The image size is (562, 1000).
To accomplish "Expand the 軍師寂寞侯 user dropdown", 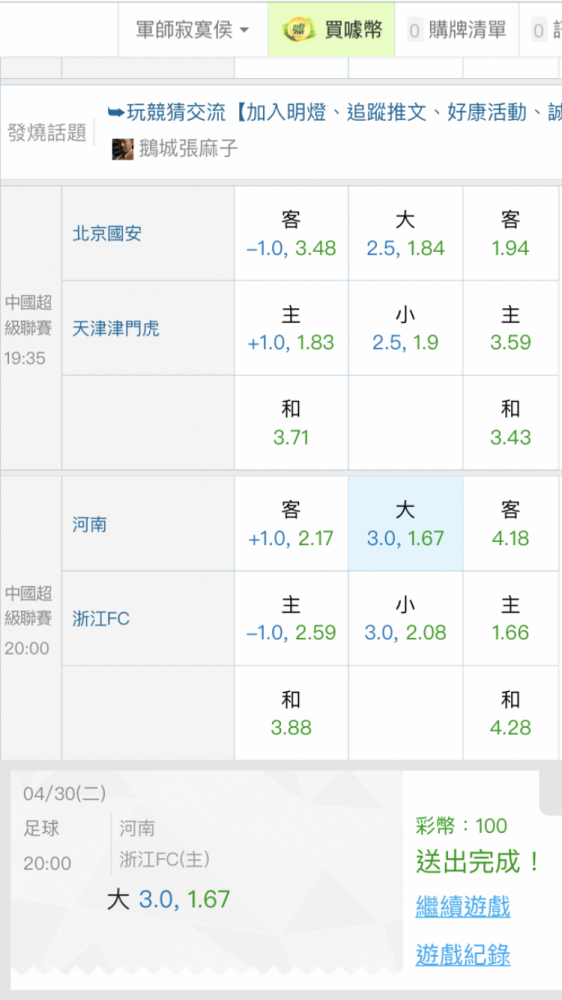I will click(193, 29).
